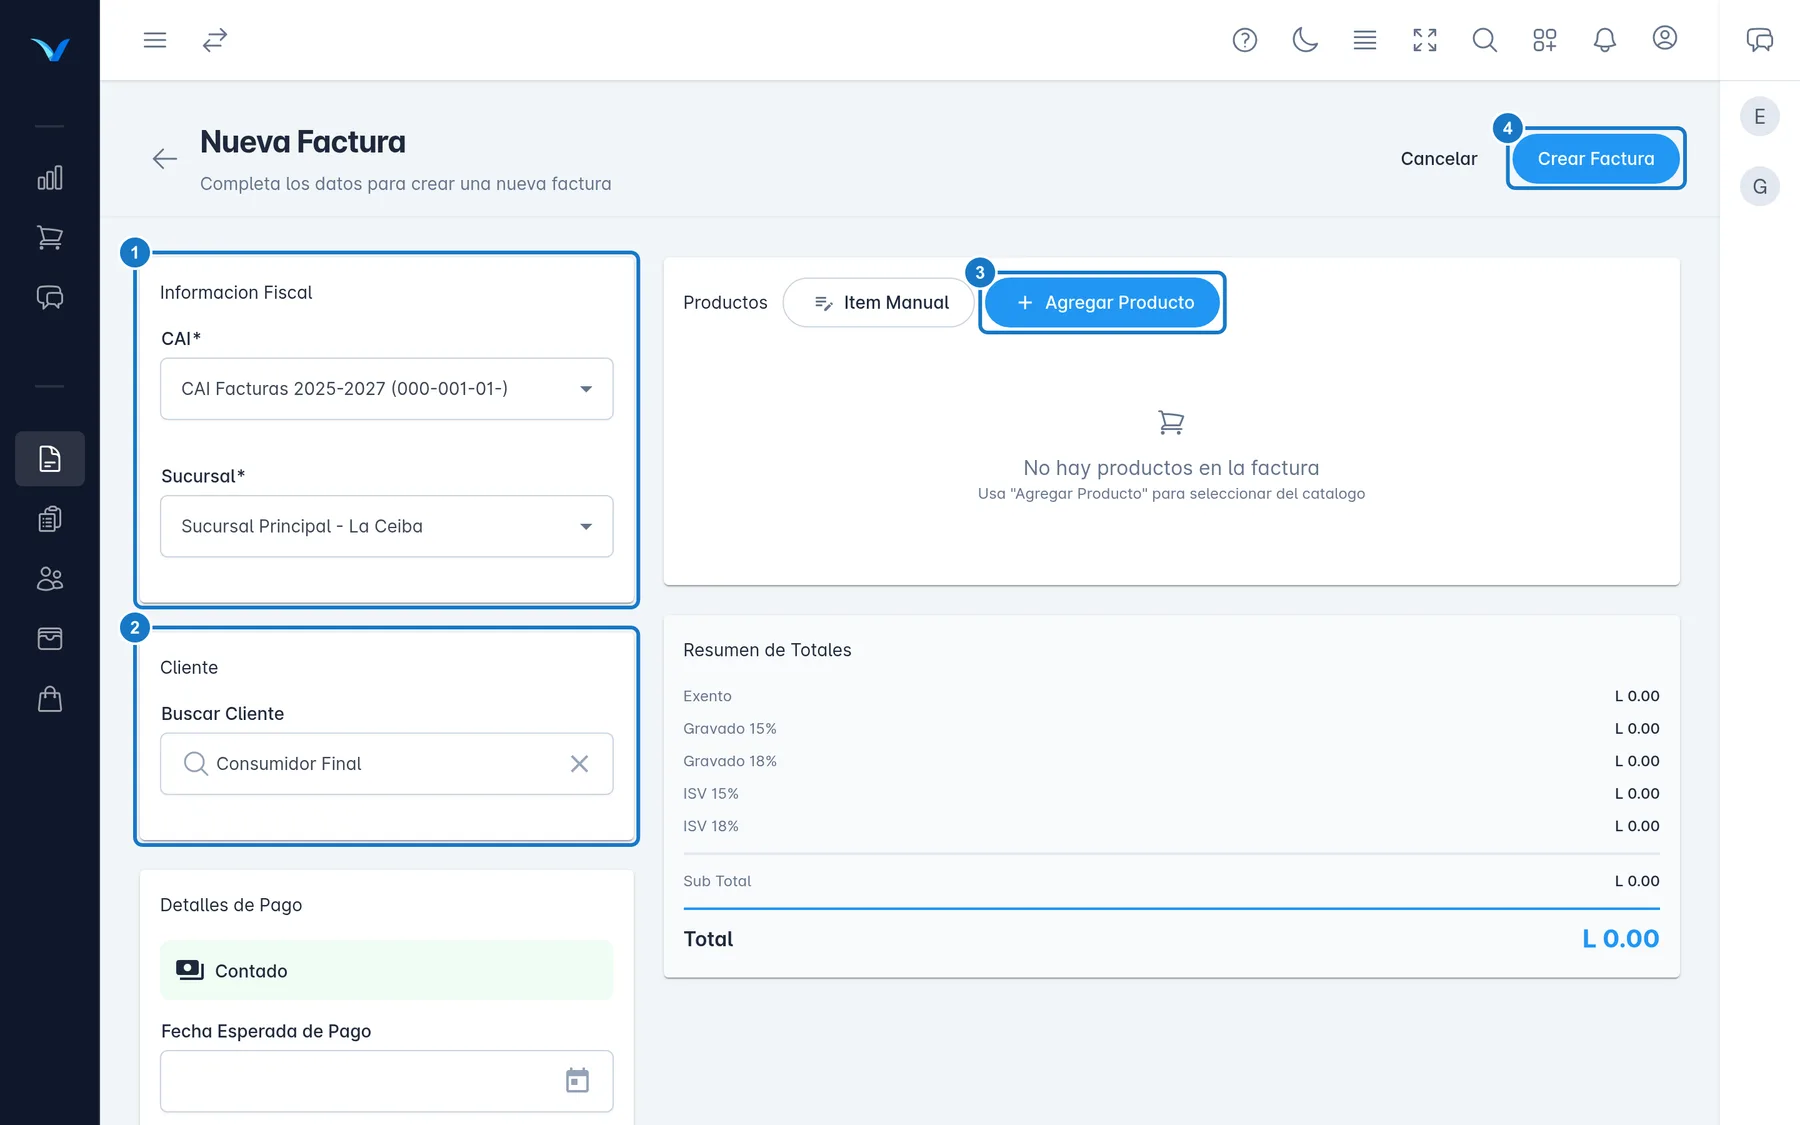Expand the Sucursal dropdown

[387, 526]
